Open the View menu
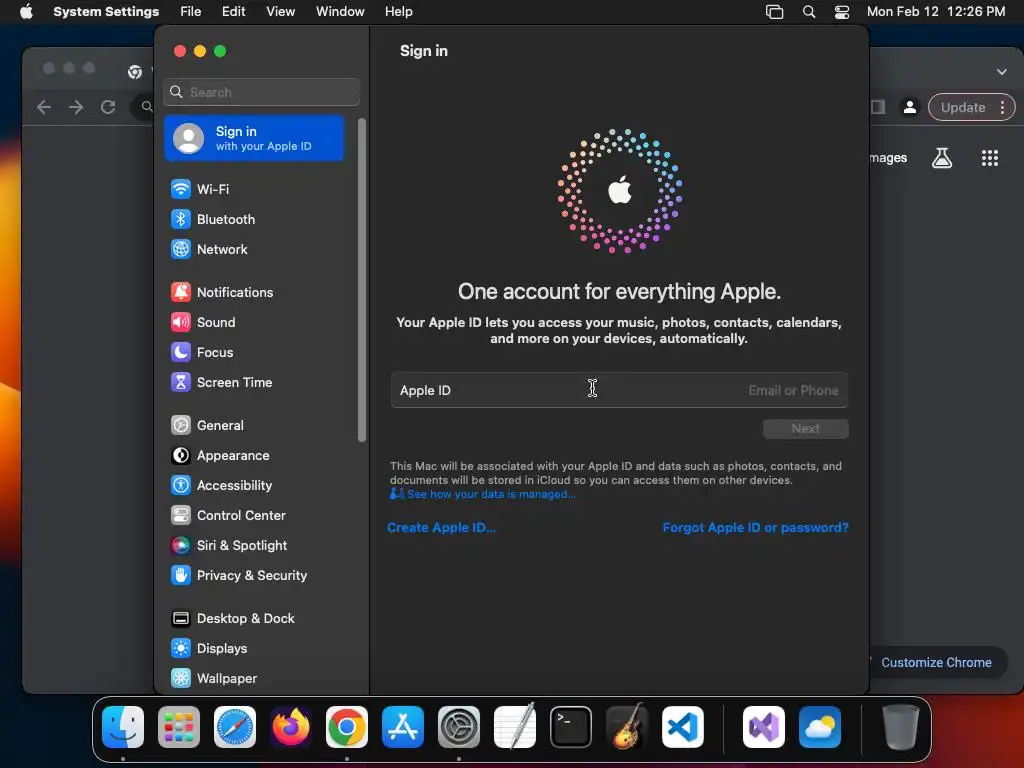 280,12
